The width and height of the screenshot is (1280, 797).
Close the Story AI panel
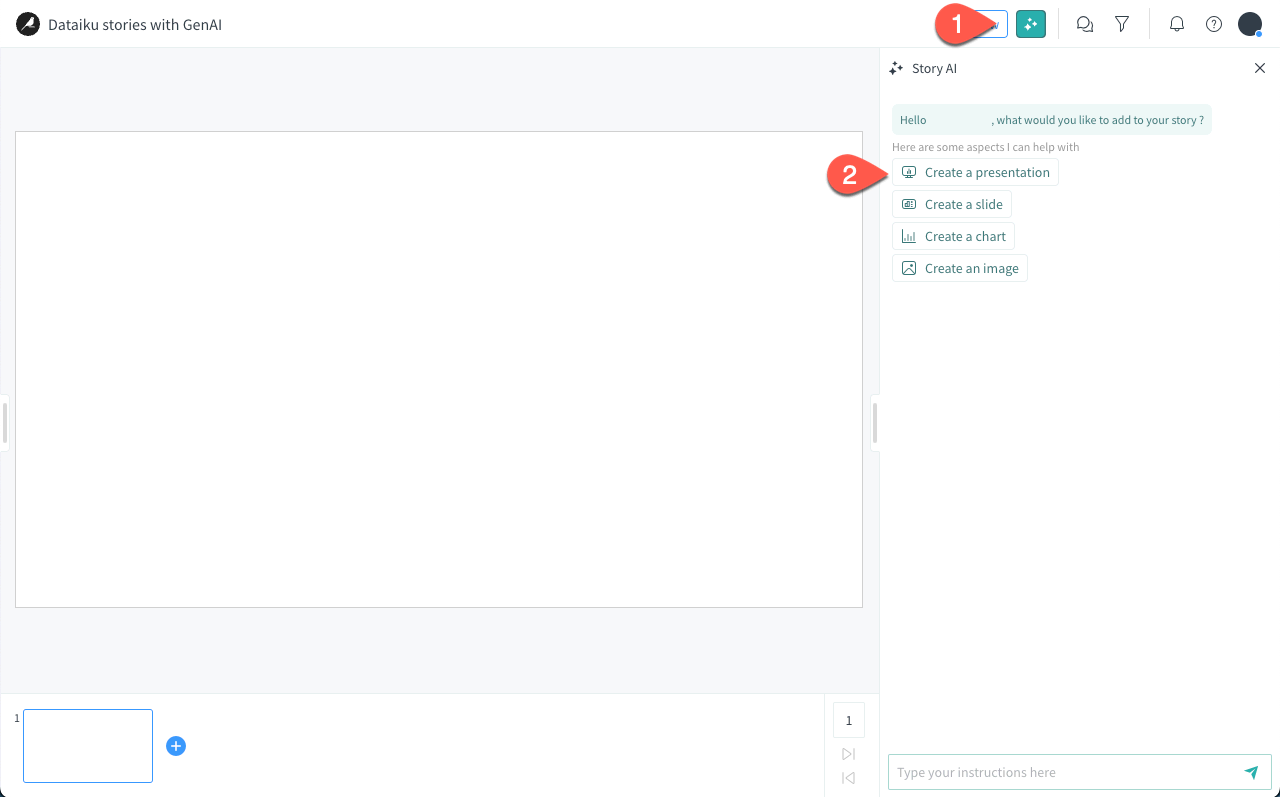point(1260,68)
